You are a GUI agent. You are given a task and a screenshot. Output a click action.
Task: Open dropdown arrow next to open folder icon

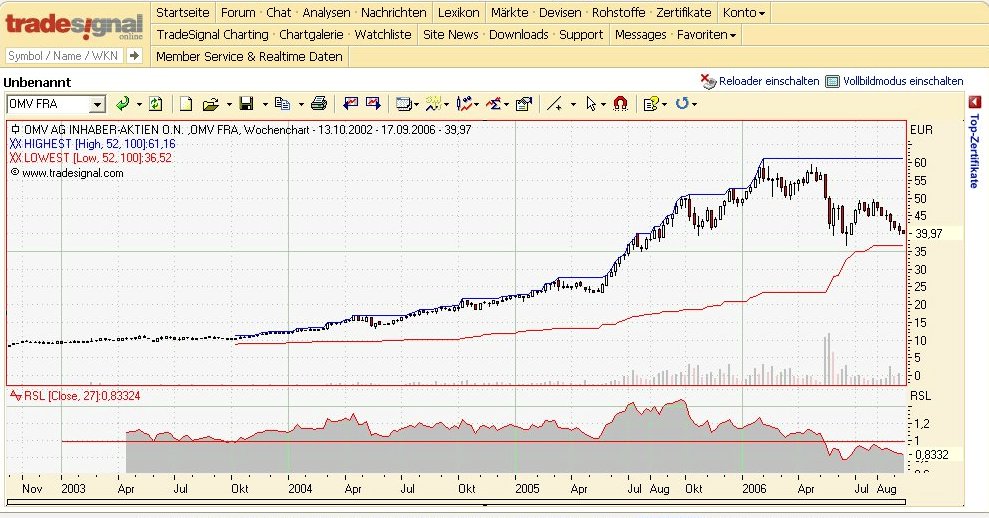click(228, 104)
